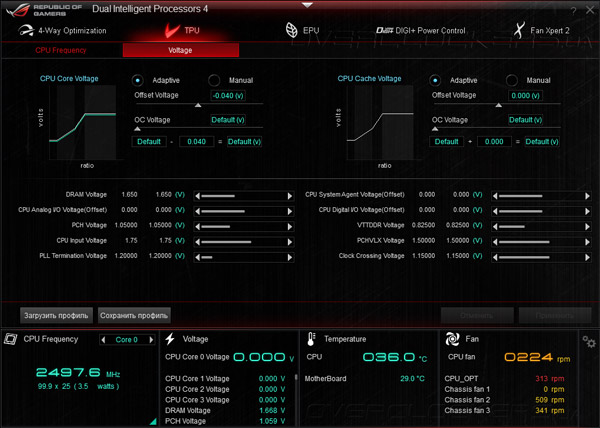600x428 pixels.
Task: Decrease CPU Digital I/O Voltage with left arrow
Action: coord(495,212)
